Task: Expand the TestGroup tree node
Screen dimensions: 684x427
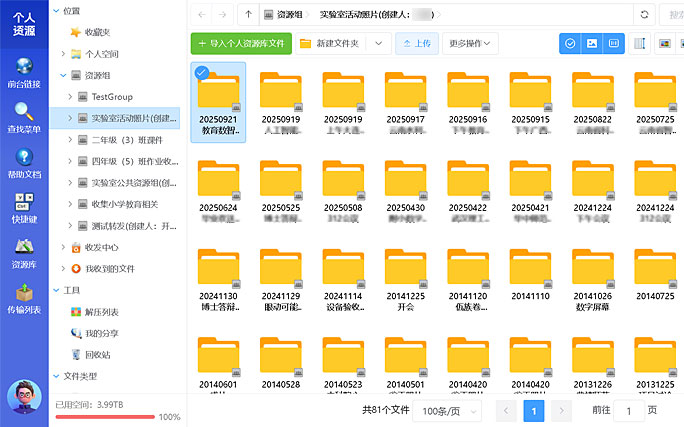Action: 69,97
